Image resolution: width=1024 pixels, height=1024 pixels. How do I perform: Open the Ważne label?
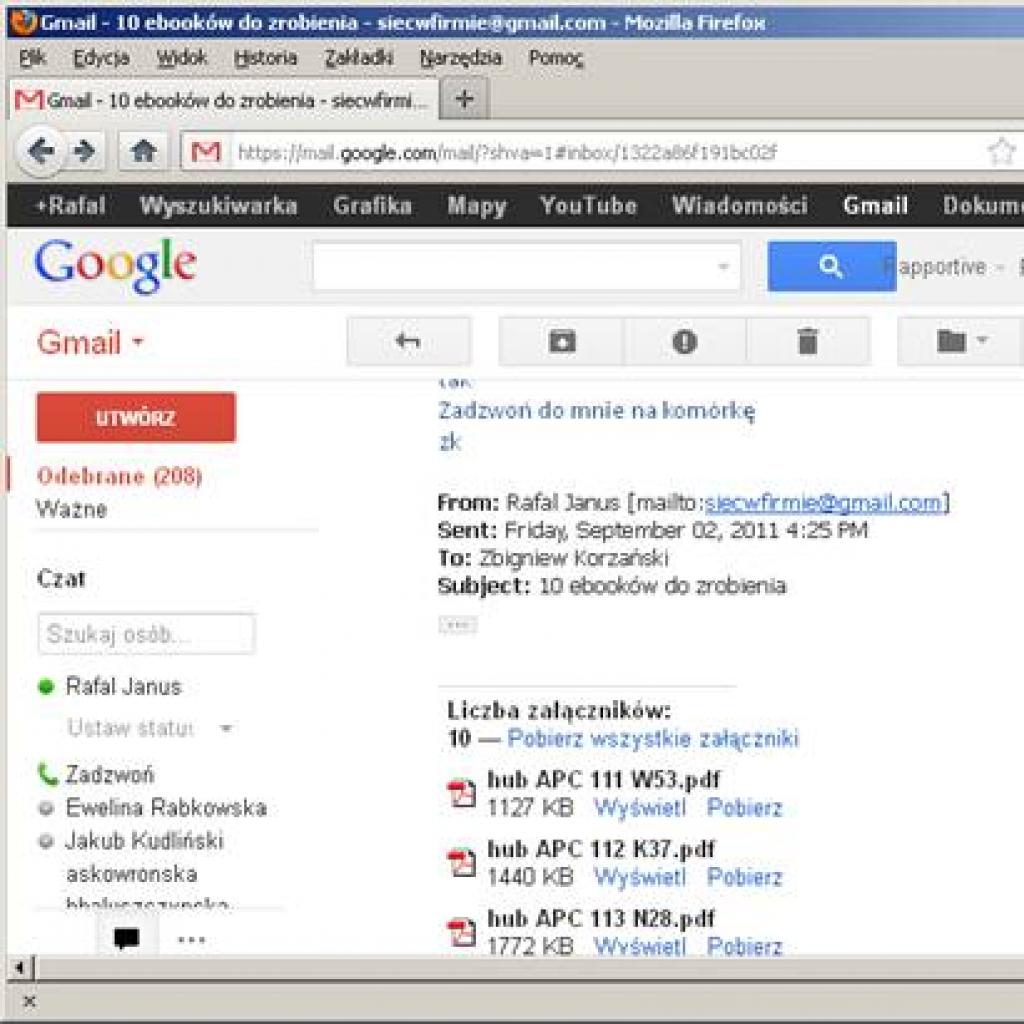[x=72, y=509]
